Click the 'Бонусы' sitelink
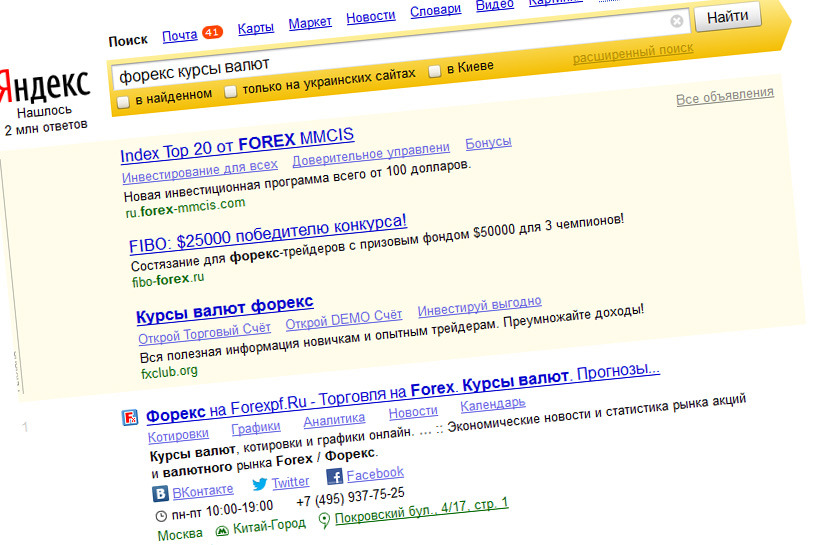The image size is (819, 545). 488,143
